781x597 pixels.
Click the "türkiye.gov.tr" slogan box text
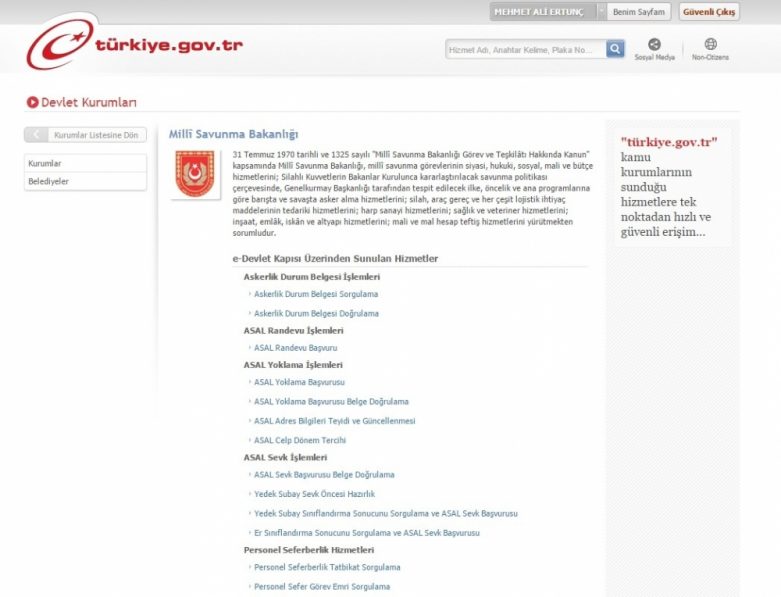(x=669, y=187)
